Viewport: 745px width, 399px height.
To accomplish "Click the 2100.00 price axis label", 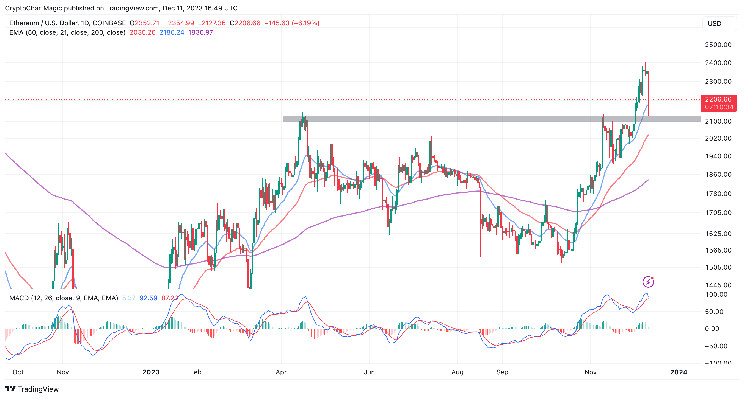I will coord(718,121).
